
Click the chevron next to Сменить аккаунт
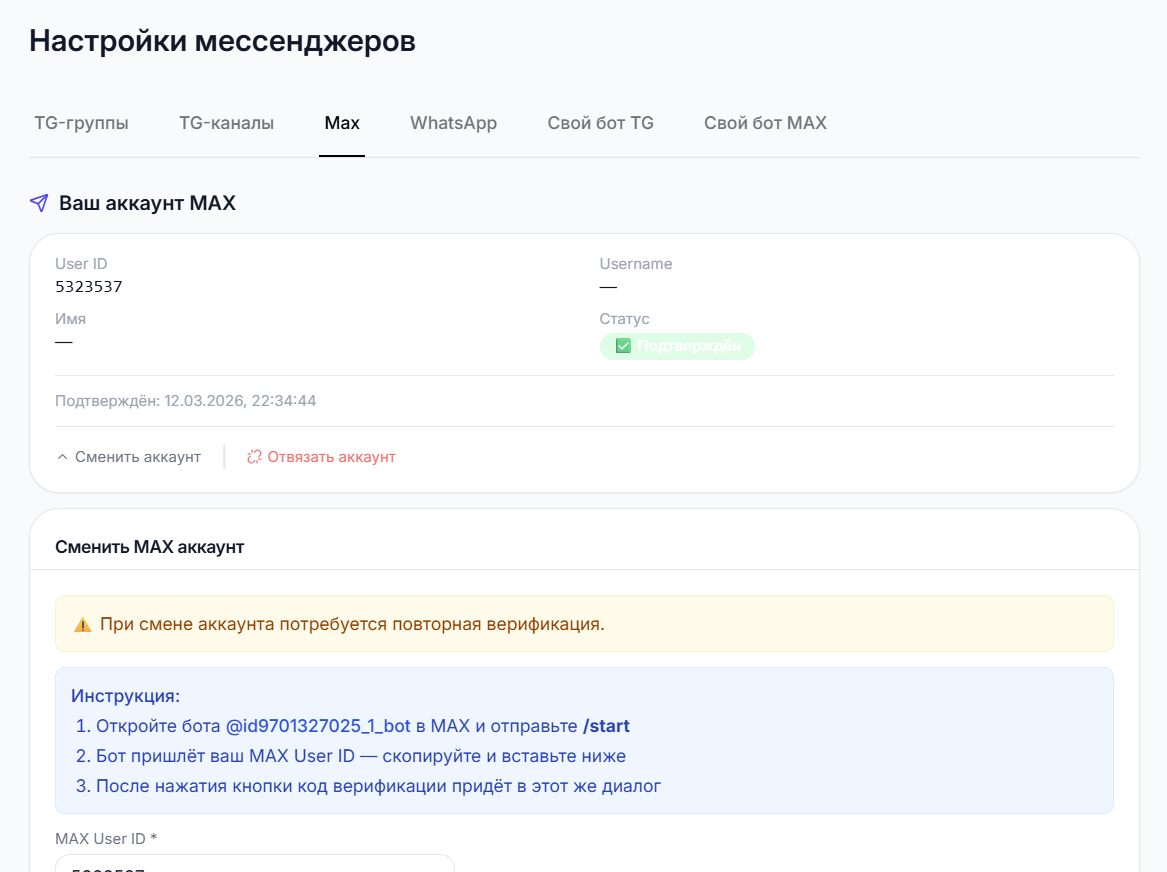pos(63,457)
